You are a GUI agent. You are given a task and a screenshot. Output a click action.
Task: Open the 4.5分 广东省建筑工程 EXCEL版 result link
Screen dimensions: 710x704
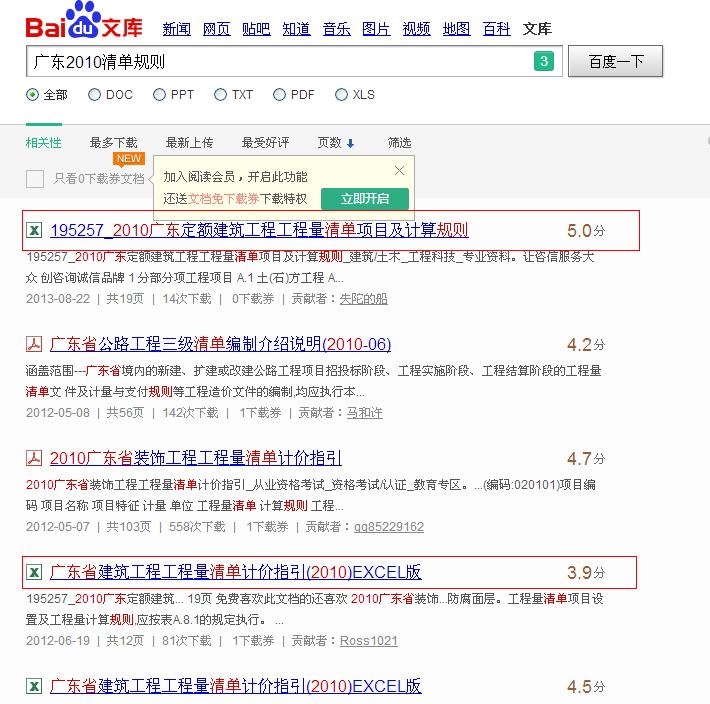[235, 686]
